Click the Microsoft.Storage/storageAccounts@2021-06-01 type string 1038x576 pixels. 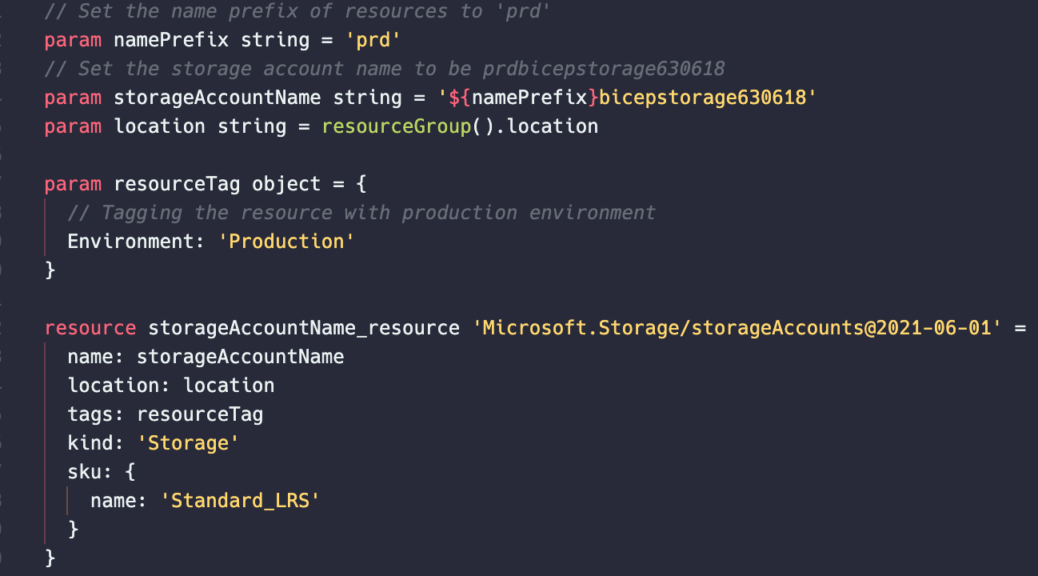[x=737, y=328]
